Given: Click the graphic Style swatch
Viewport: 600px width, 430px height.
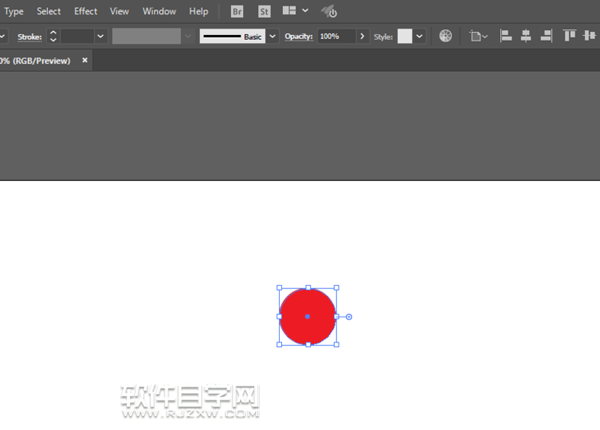Looking at the screenshot, I should [405, 36].
